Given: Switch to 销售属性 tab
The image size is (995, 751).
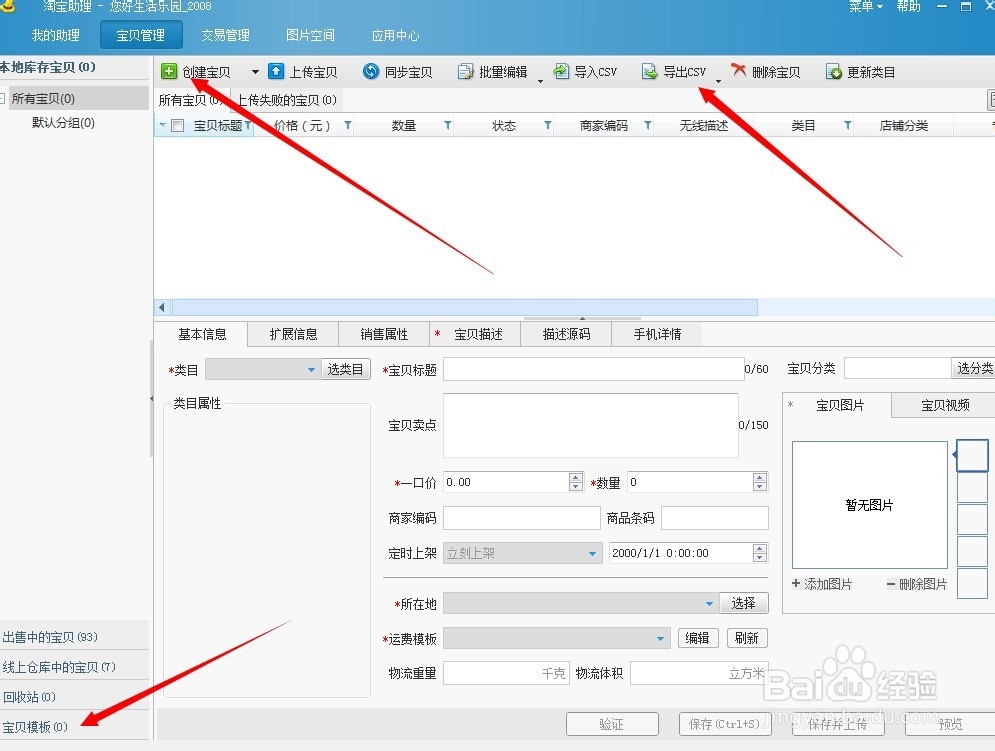Looking at the screenshot, I should [x=385, y=334].
